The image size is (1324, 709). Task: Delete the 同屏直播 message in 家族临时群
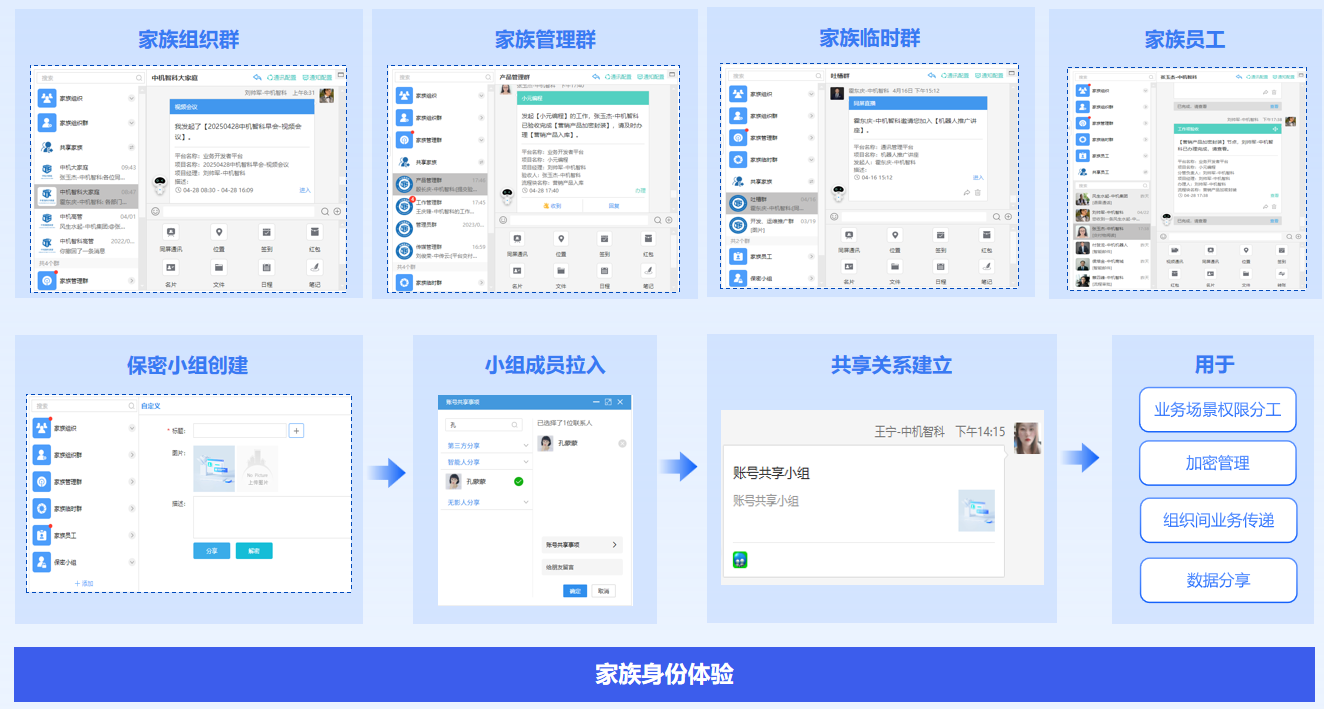tap(978, 192)
